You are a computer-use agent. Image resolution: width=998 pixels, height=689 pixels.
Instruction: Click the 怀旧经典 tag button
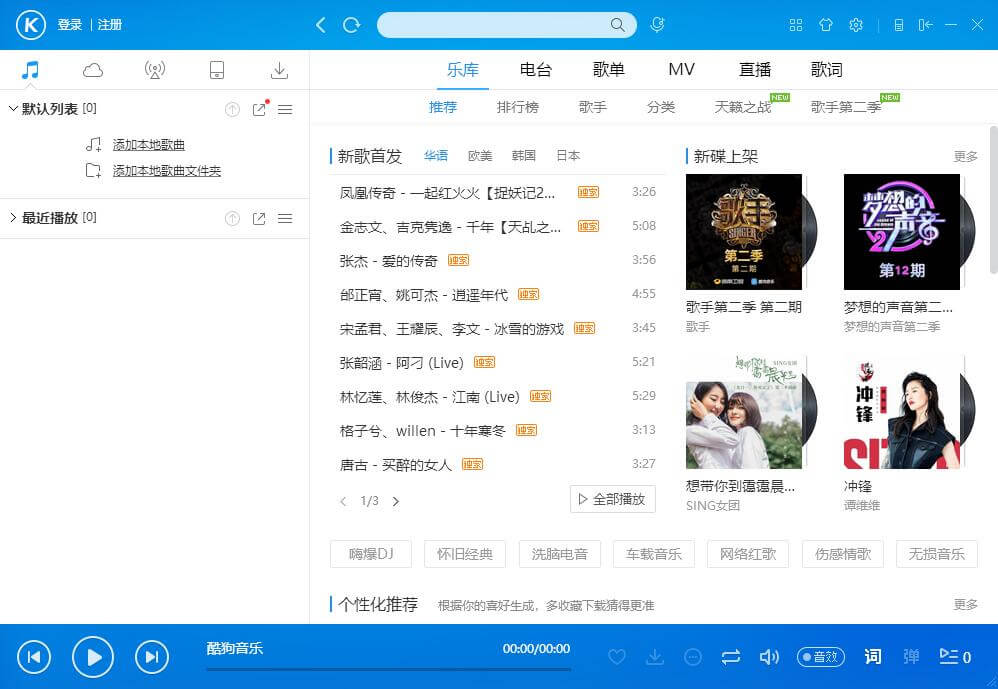(x=465, y=554)
